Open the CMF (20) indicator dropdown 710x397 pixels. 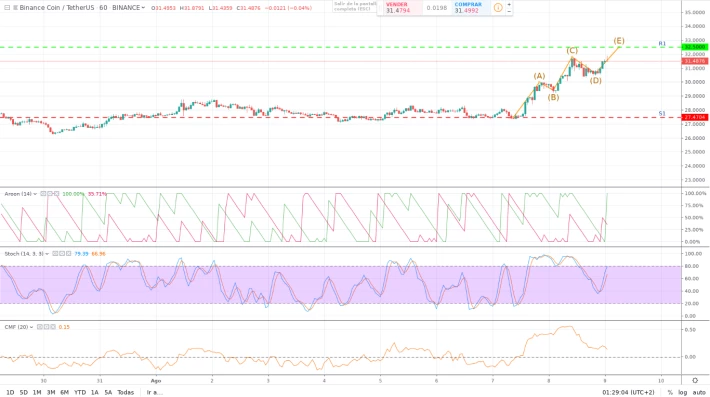tap(31, 327)
